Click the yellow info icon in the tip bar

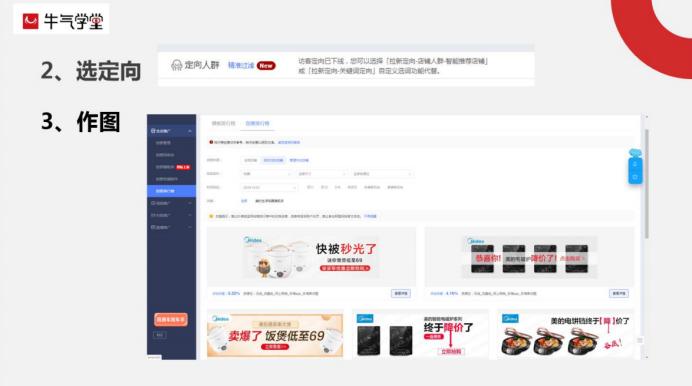point(211,216)
